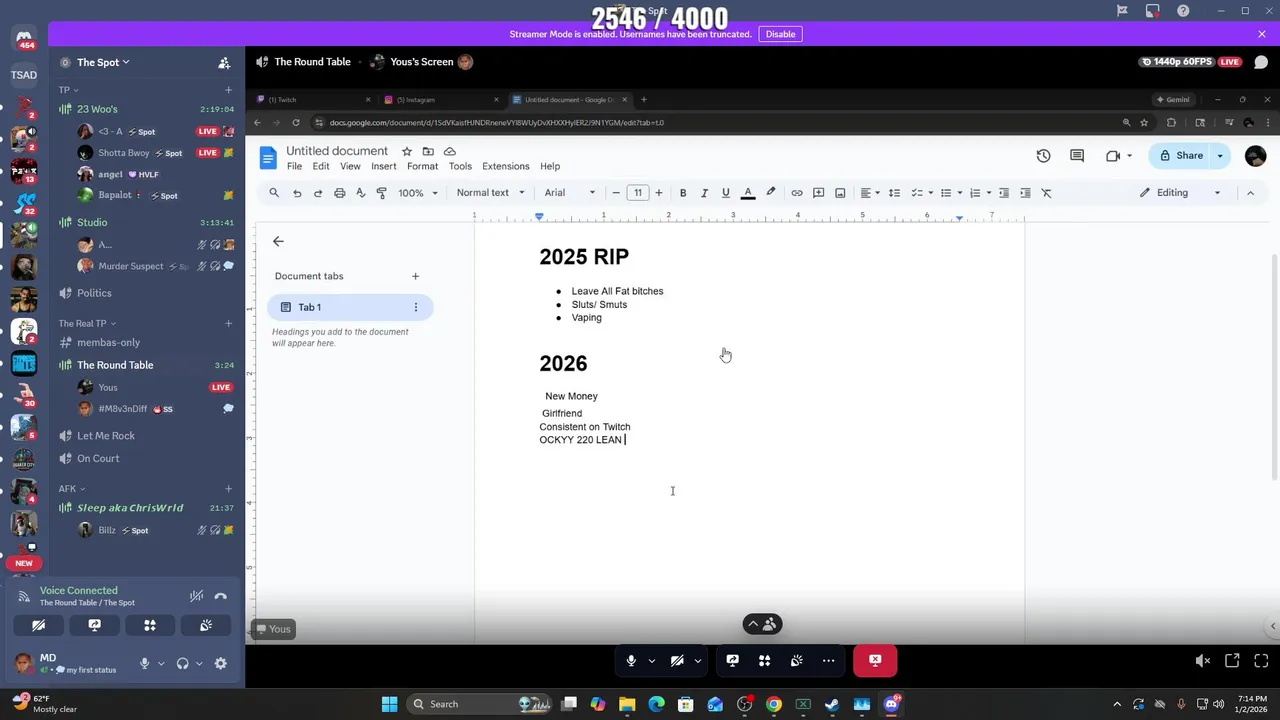
Task: Open soundboard in Discord voice panel
Action: [x=206, y=625]
